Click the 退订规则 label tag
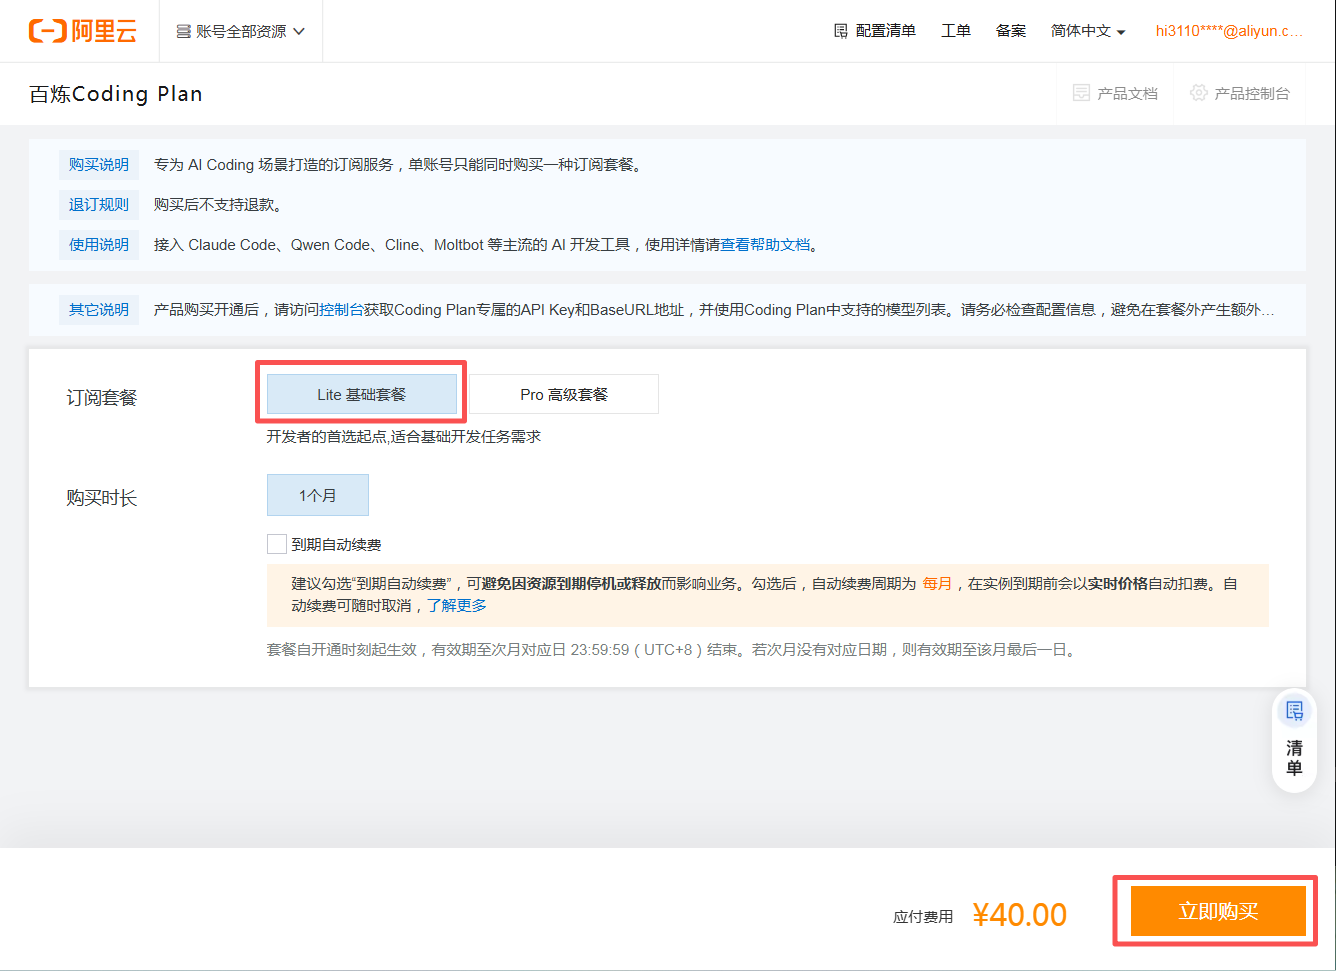1336x971 pixels. [x=99, y=204]
